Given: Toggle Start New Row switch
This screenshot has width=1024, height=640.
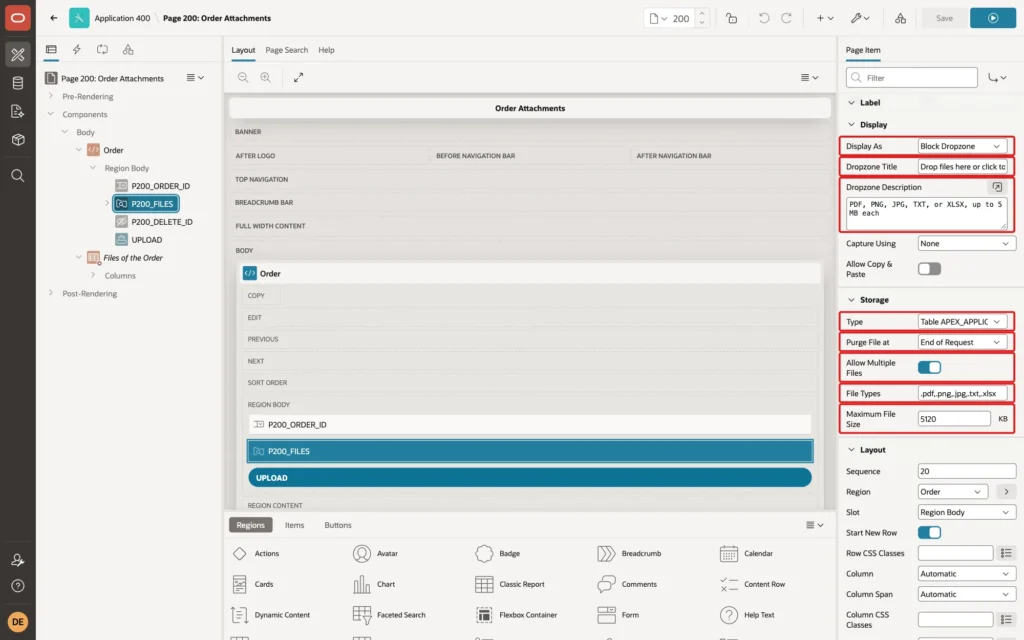Looking at the screenshot, I should pyautogui.click(x=929, y=533).
